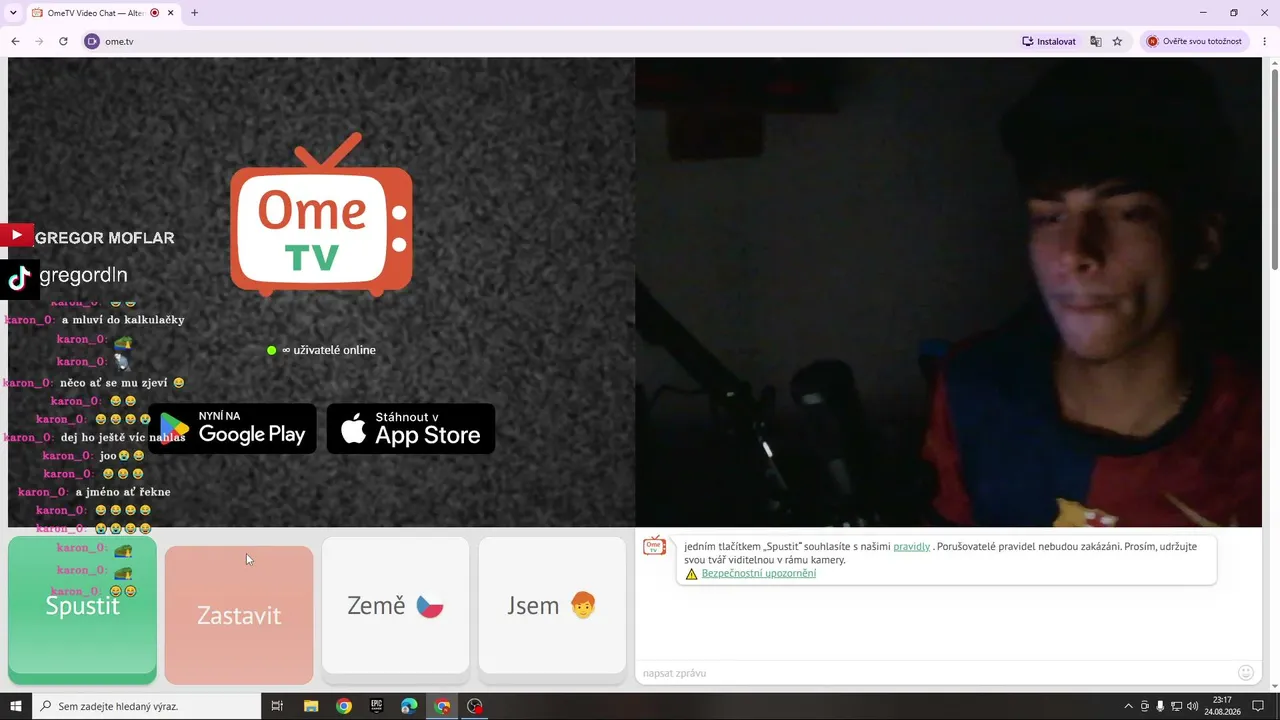Open the network tray icon
1280x720 pixels.
1176,706
